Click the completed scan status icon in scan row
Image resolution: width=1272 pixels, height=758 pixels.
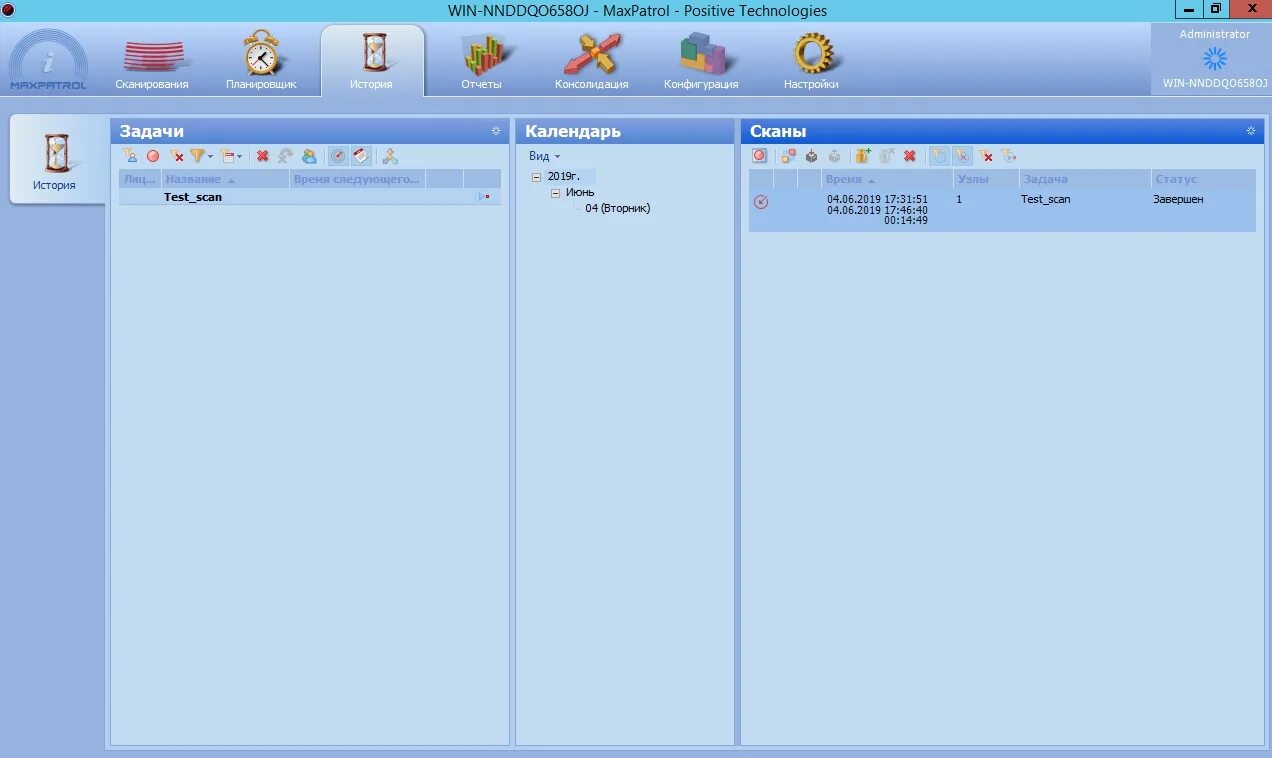[761, 202]
